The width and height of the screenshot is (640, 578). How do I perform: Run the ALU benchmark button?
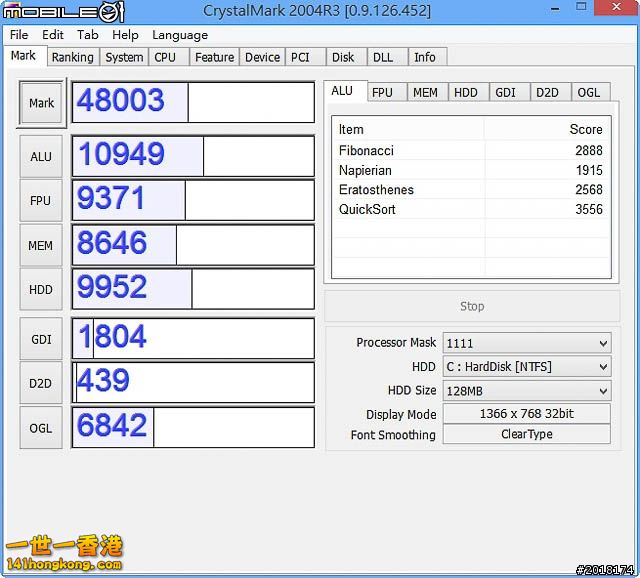[41, 156]
